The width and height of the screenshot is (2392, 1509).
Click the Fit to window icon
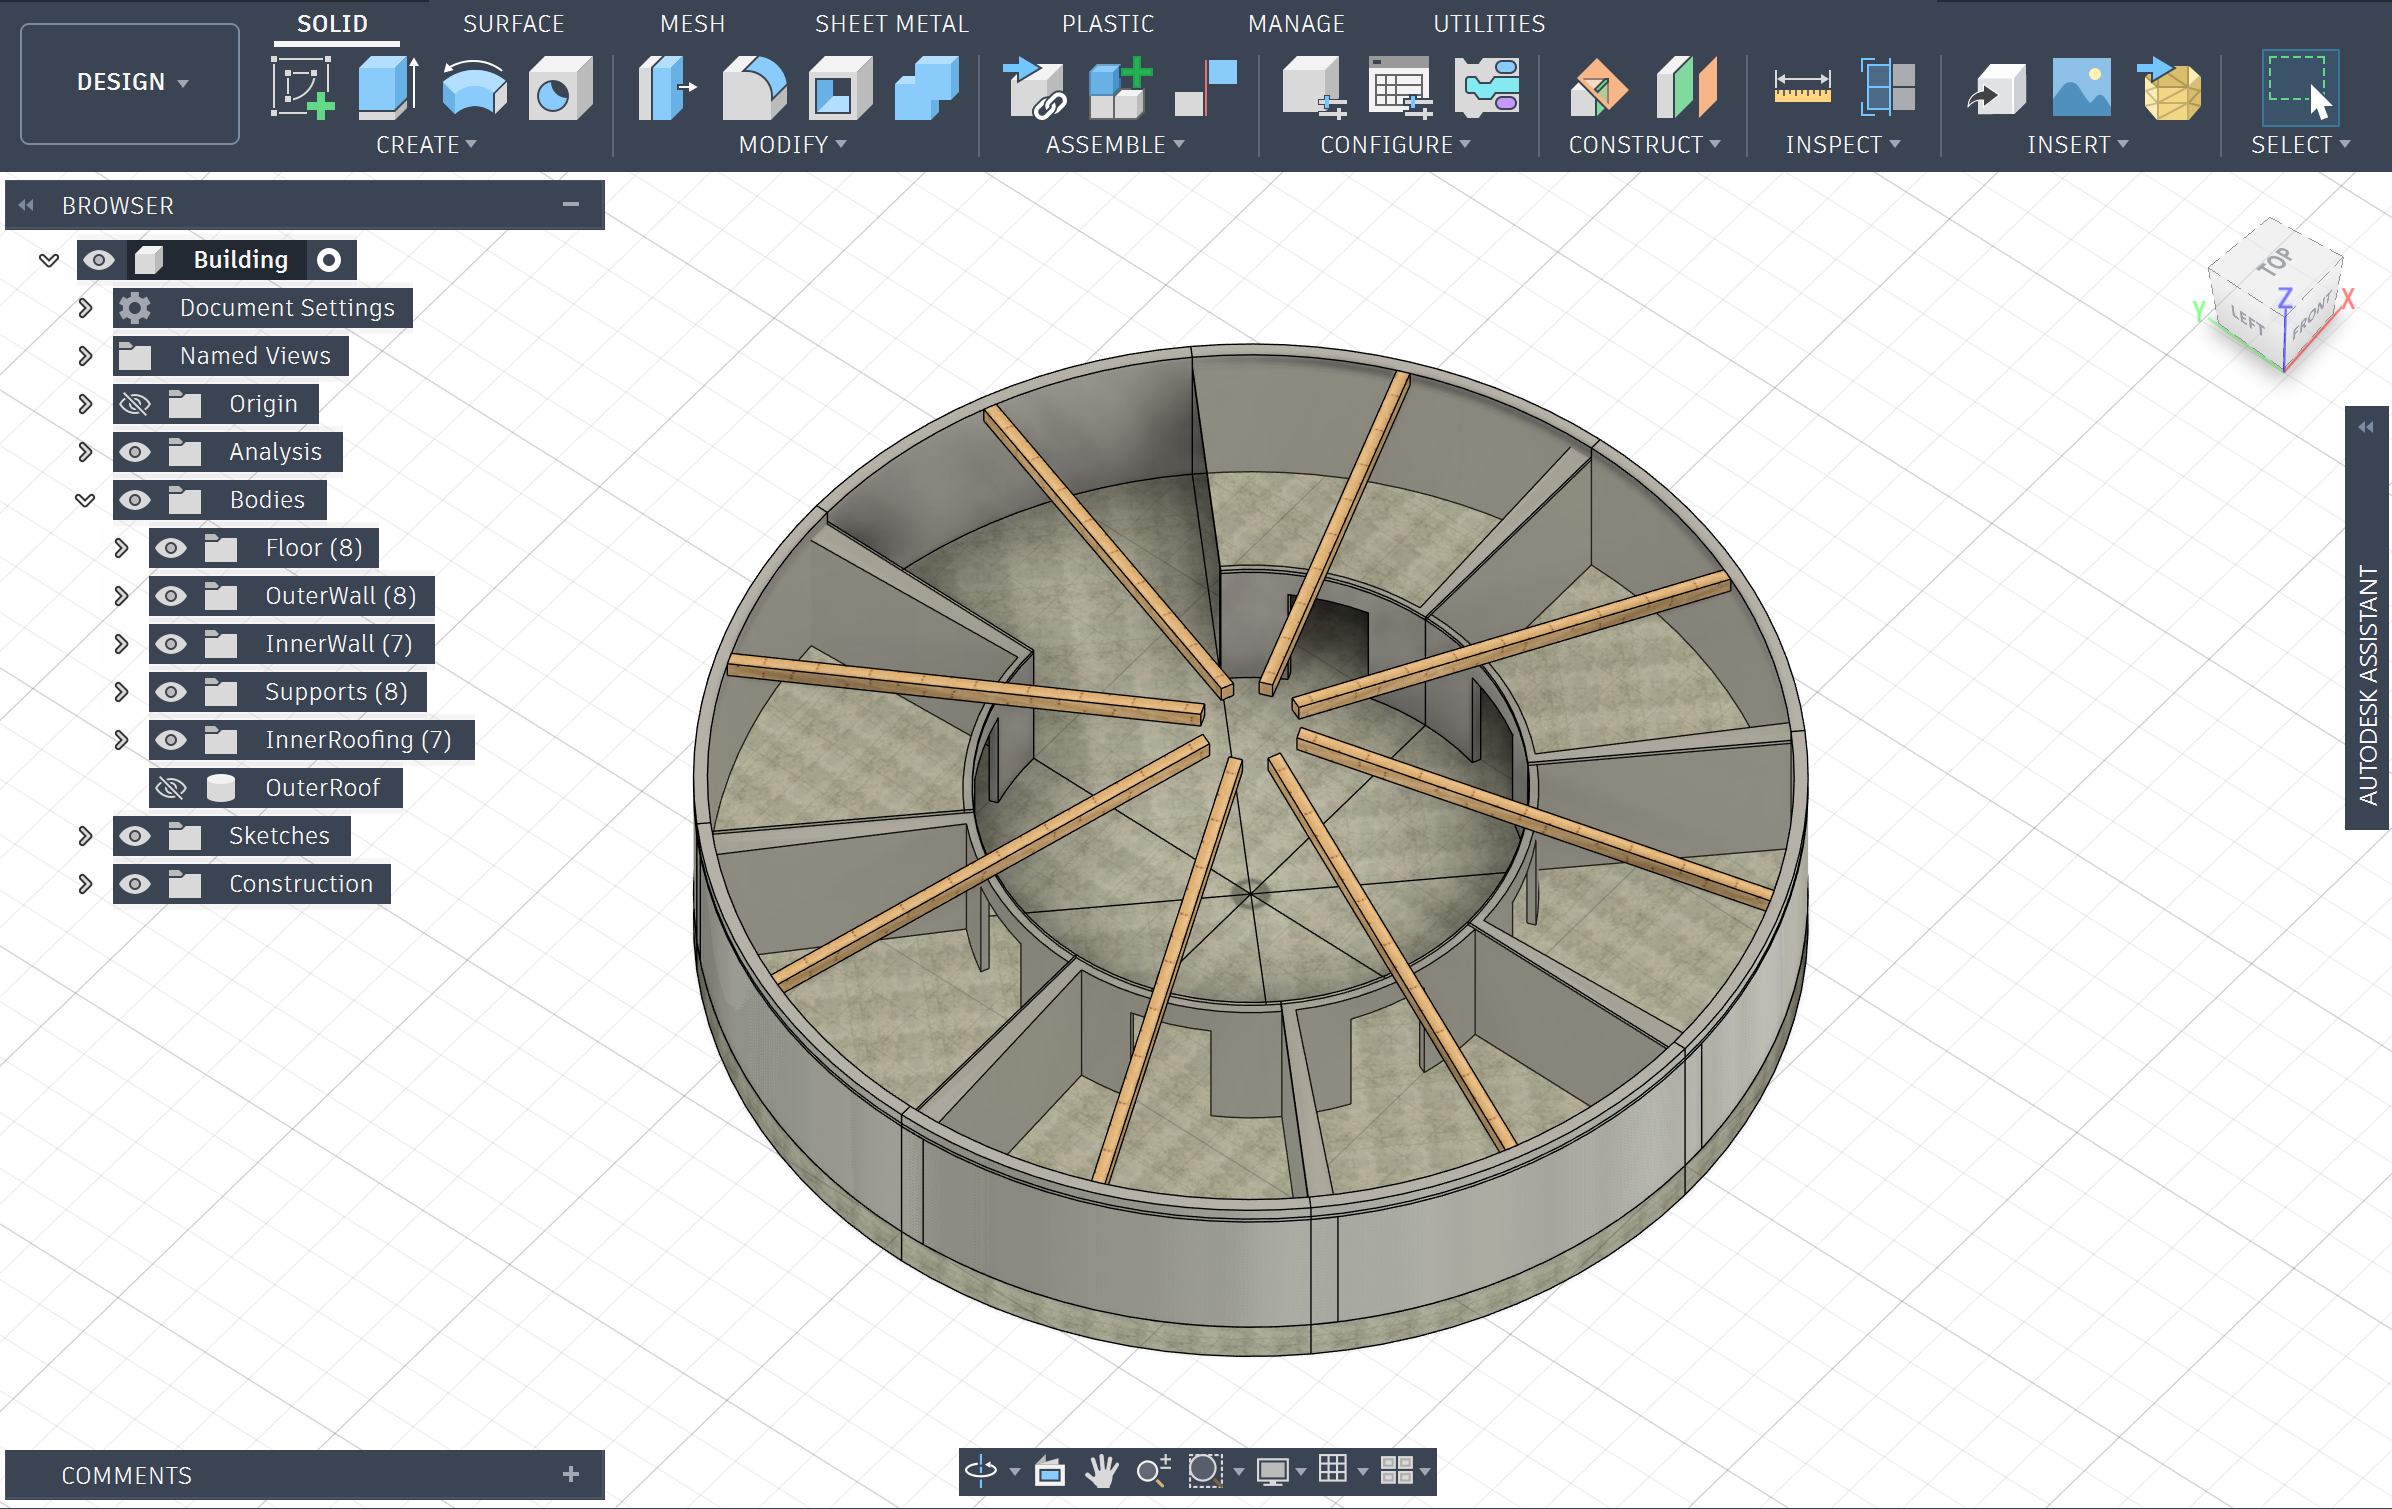click(x=1205, y=1470)
